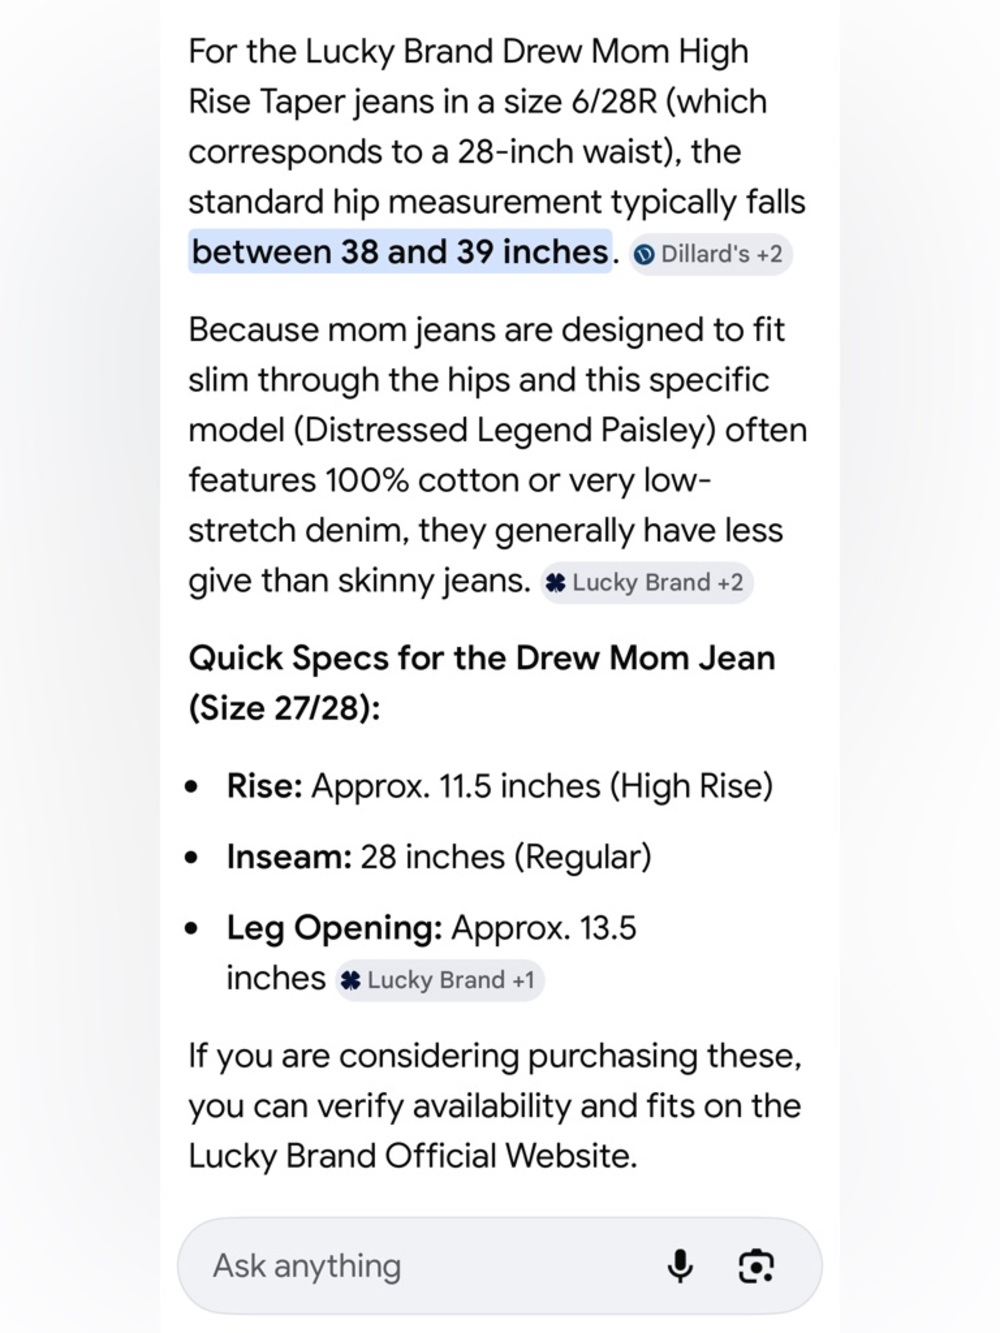This screenshot has height=1333, width=1000.
Task: Expand the +2 sources after Lucky Brand
Action: coord(730,583)
